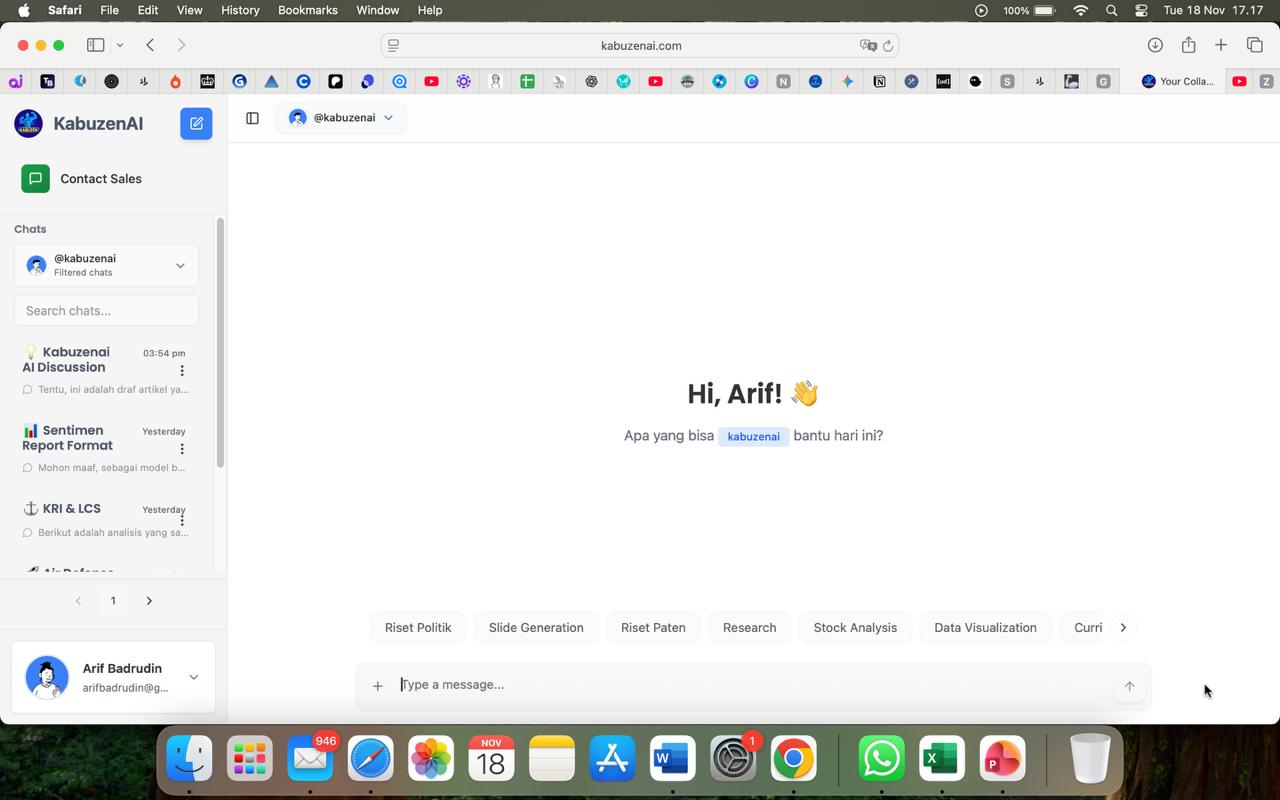
Task: Expand the Arif Badrudin account menu
Action: (x=193, y=677)
